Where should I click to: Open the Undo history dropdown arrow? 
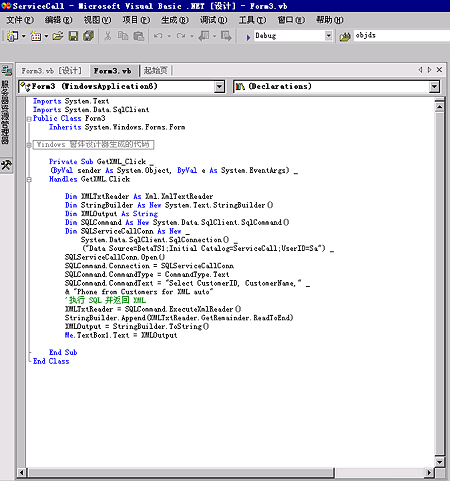coord(169,36)
